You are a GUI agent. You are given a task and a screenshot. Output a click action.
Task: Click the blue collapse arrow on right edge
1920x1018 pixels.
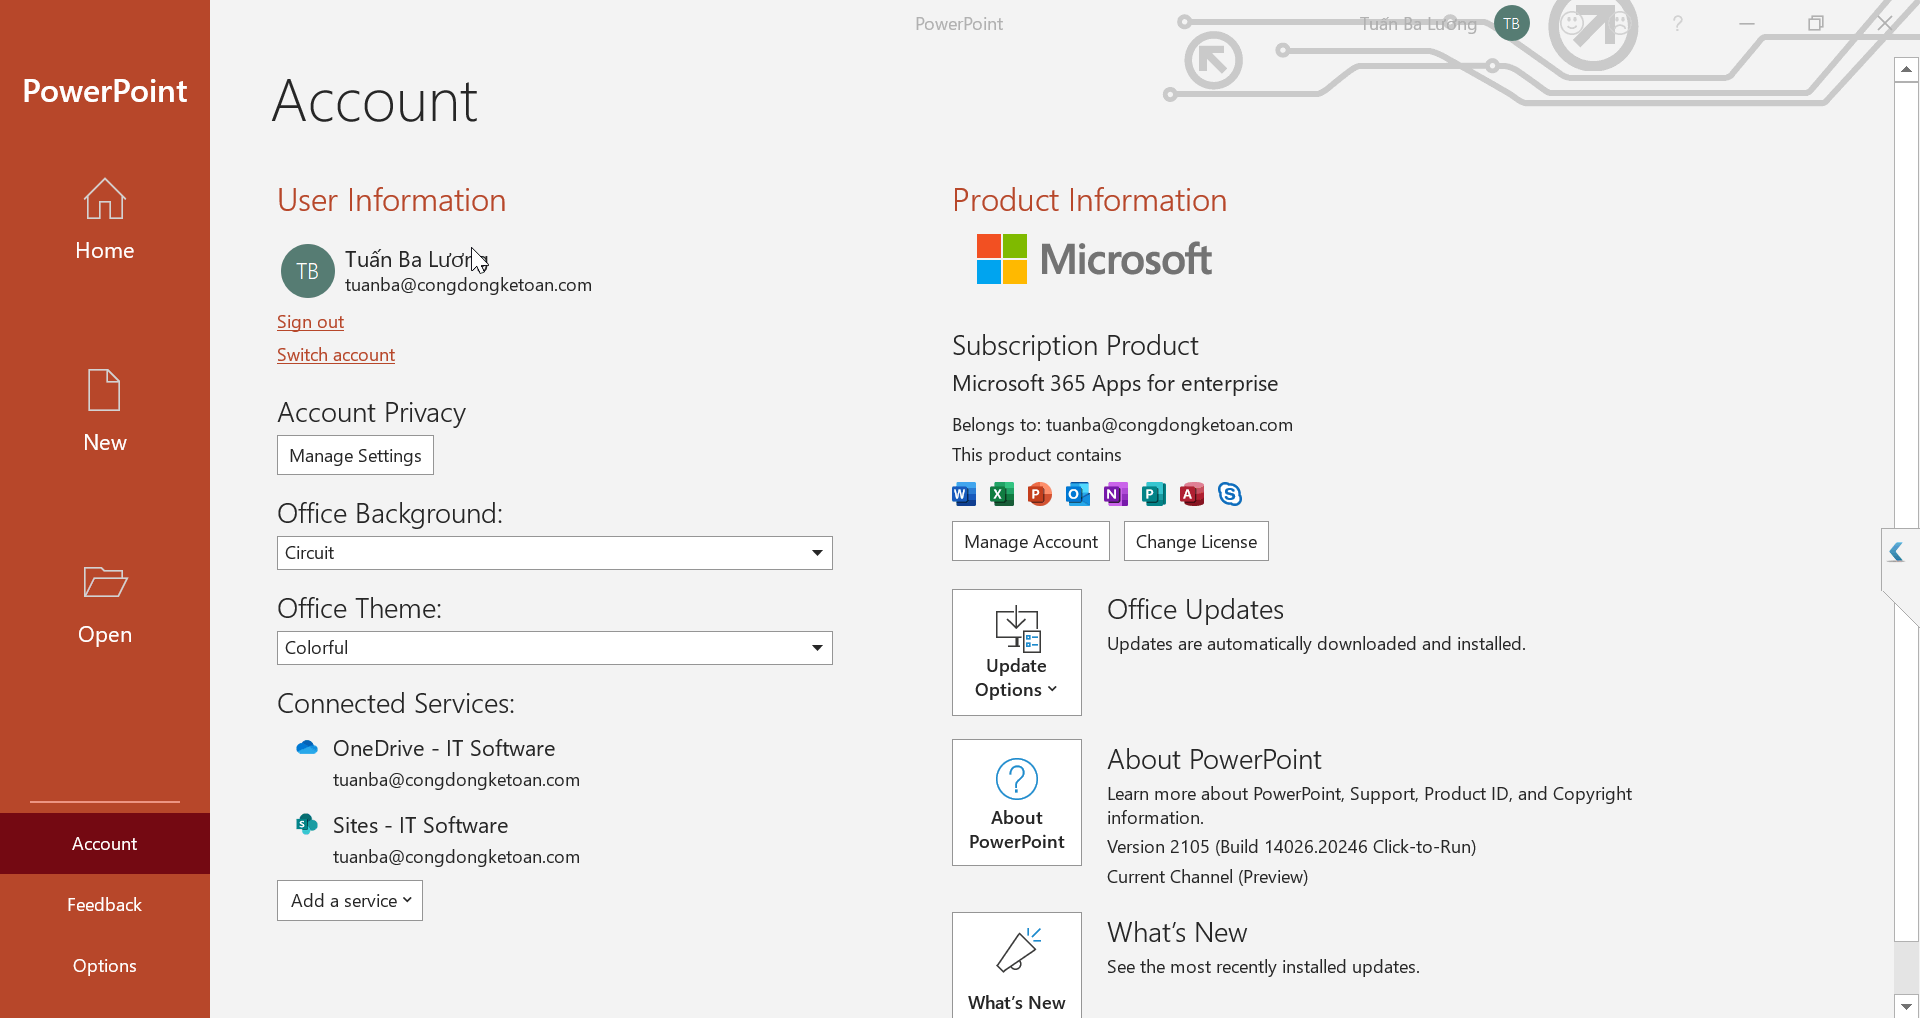[1896, 552]
